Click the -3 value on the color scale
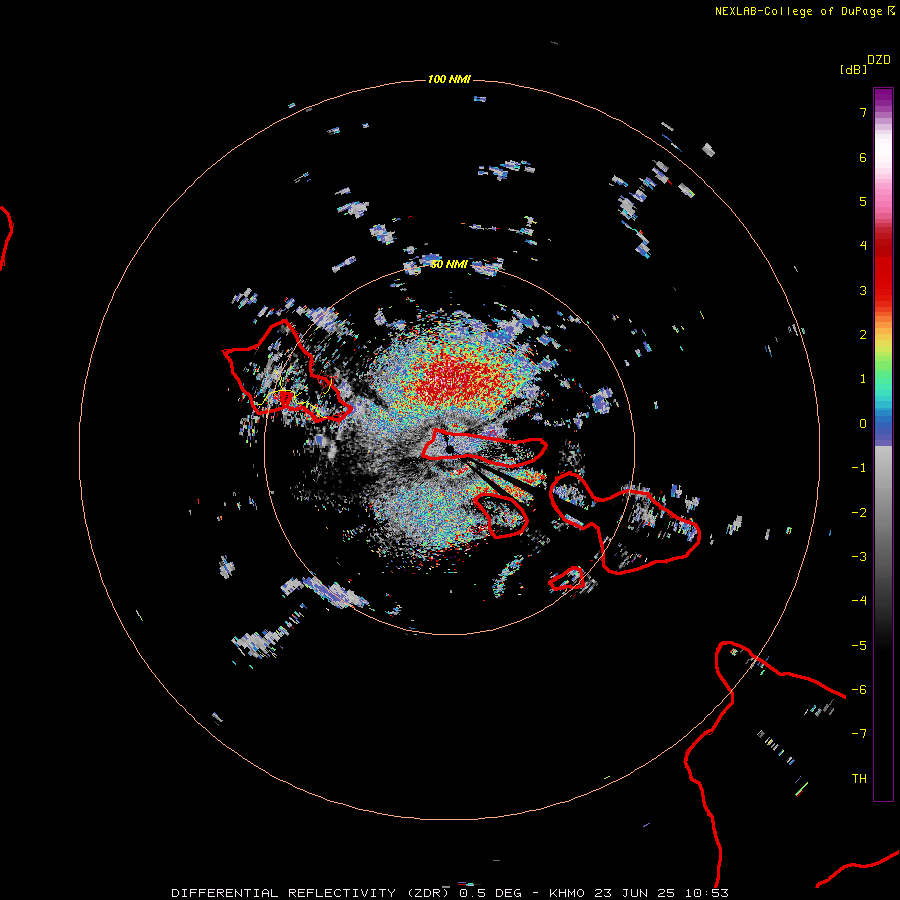This screenshot has height=900, width=900. (859, 556)
